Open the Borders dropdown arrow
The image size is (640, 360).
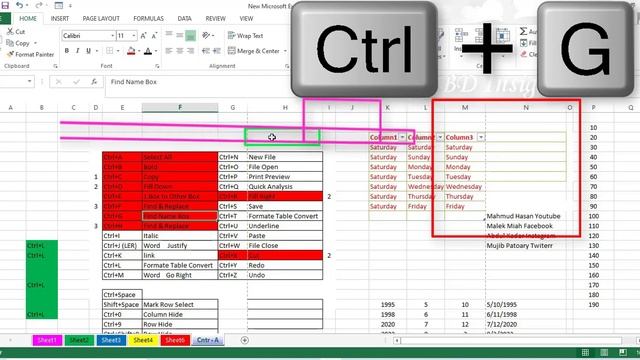point(118,51)
